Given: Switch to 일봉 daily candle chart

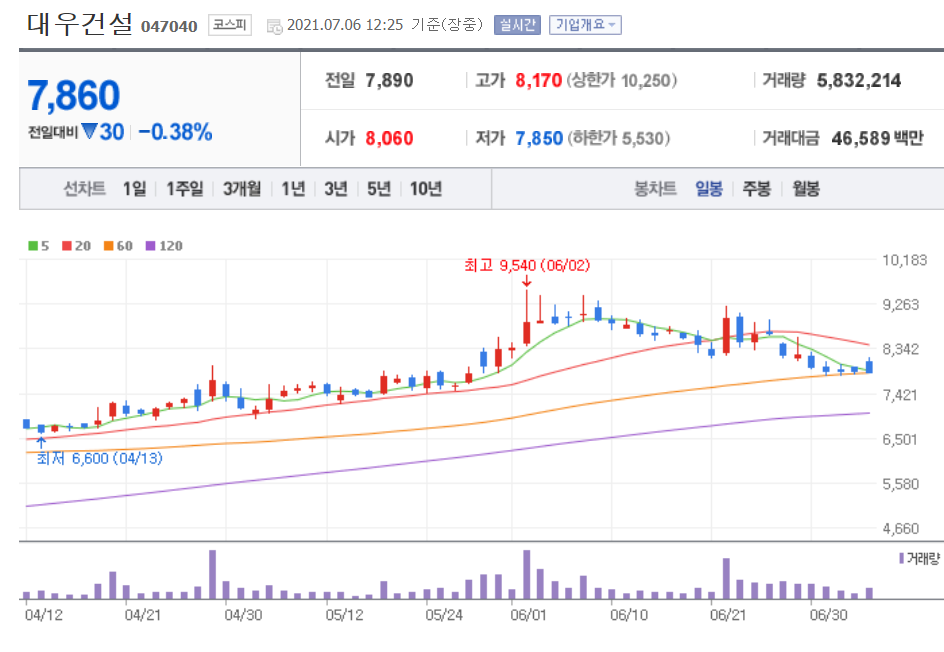Looking at the screenshot, I should 709,189.
